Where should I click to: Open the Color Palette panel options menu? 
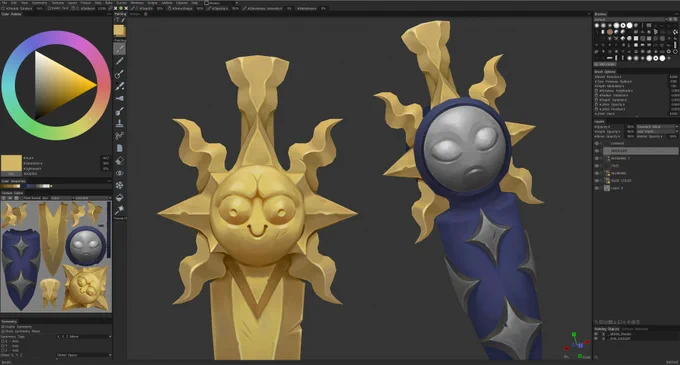click(108, 14)
